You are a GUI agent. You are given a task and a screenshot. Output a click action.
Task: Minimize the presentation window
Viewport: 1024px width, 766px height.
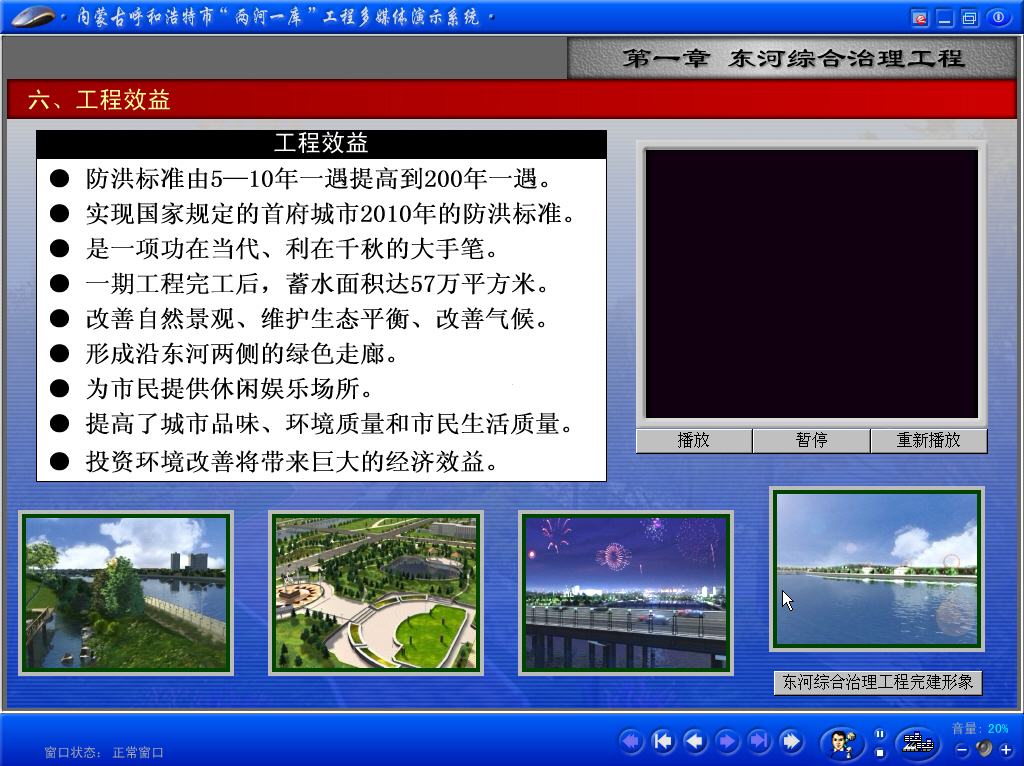click(x=945, y=18)
